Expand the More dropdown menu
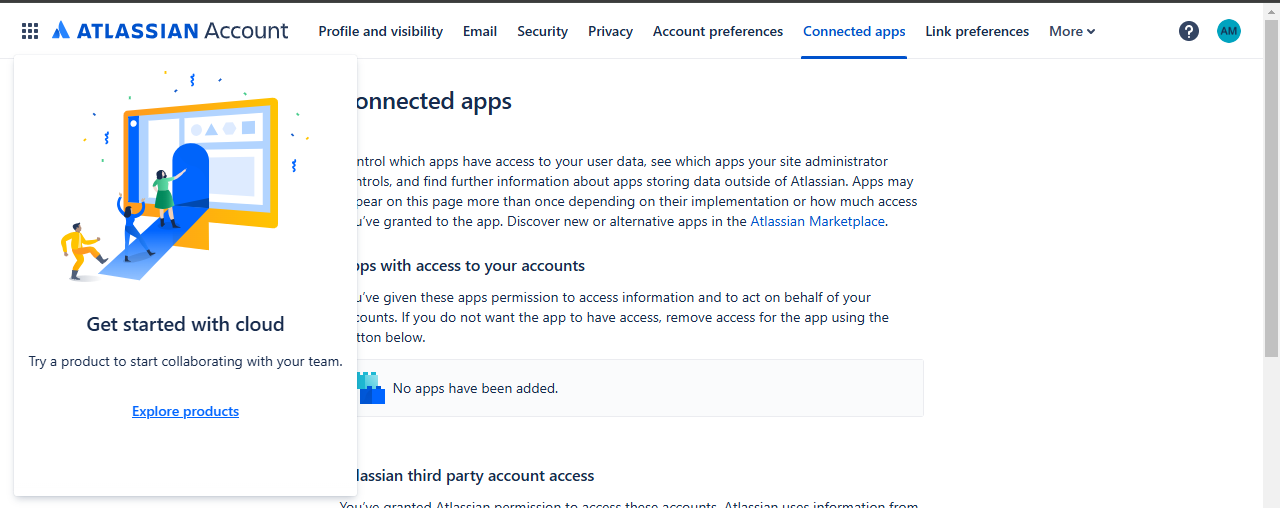 [1072, 31]
